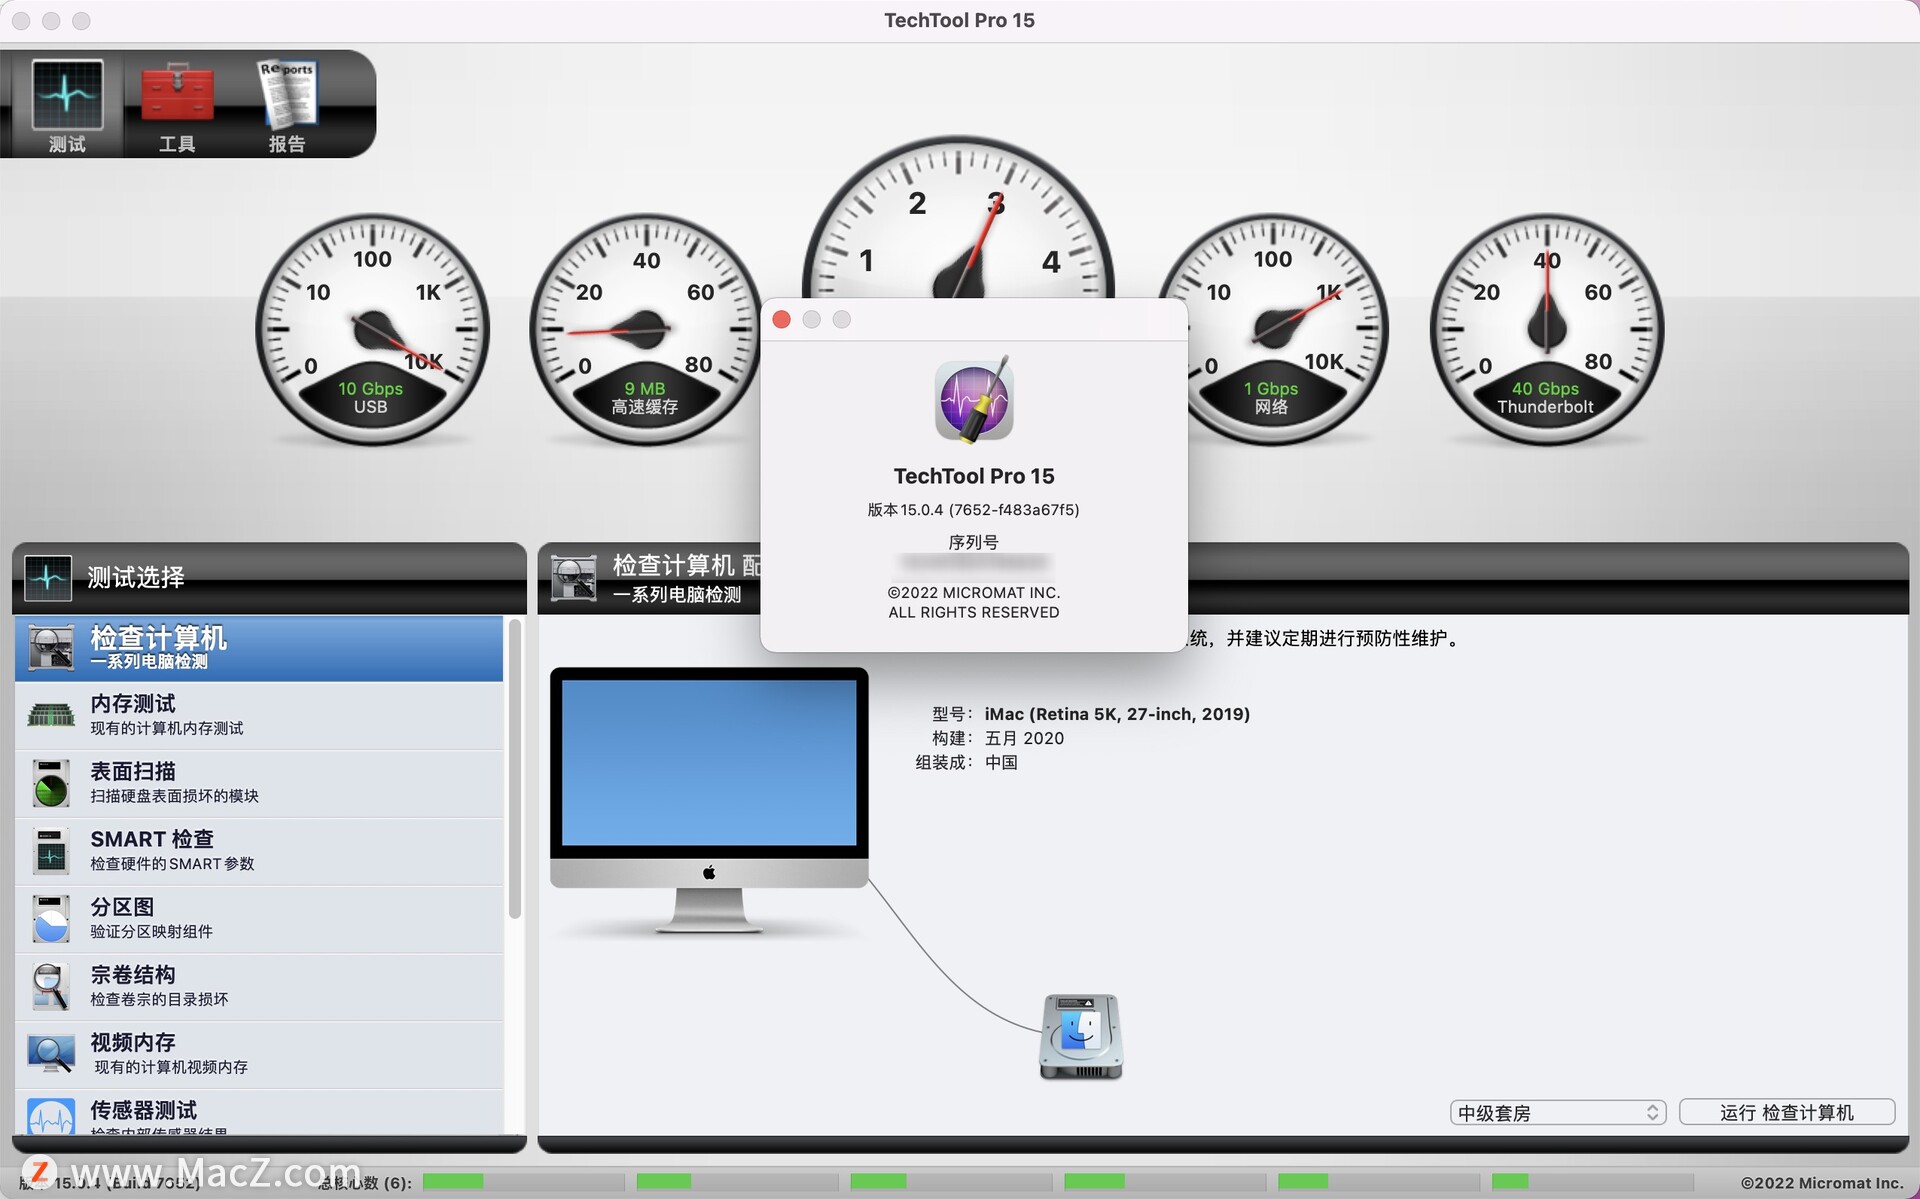Select 分区图 test
The width and height of the screenshot is (1920, 1199).
(x=259, y=919)
